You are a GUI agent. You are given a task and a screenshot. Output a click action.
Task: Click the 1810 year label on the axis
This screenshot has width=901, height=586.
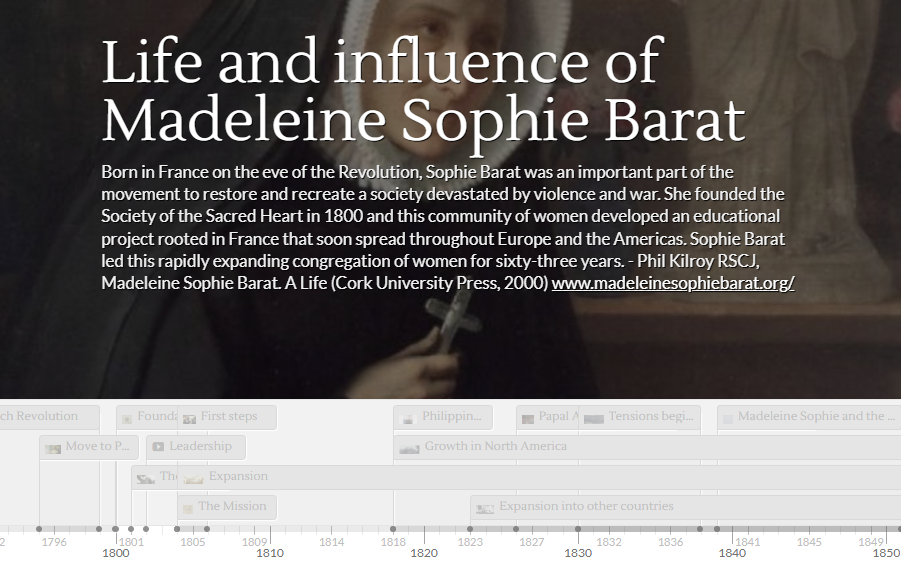point(270,553)
